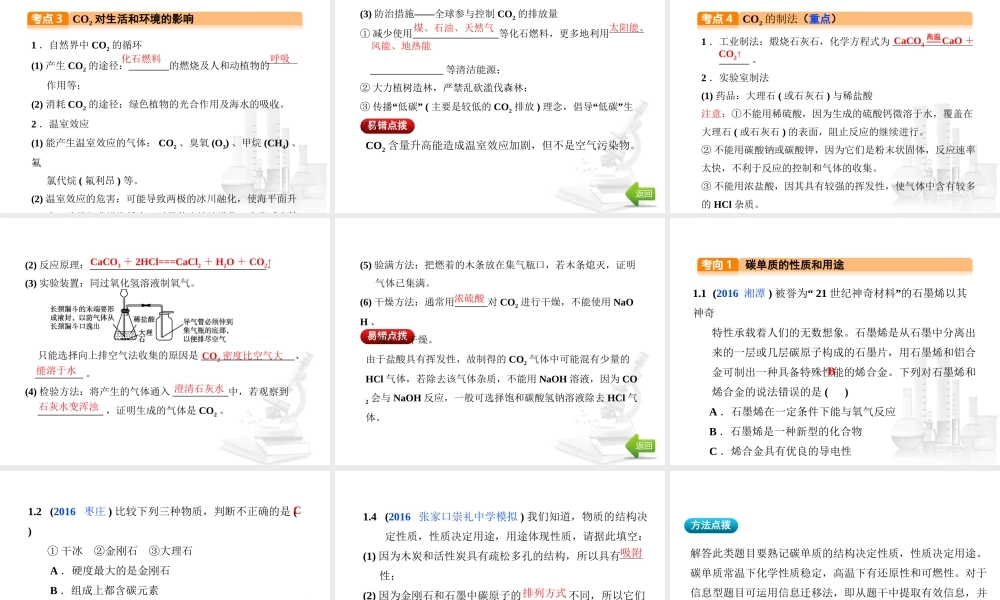Image resolution: width=1000 pixels, height=600 pixels.
Task: Click question number 1.2 on the bottom-left slide
Action: [x=34, y=511]
